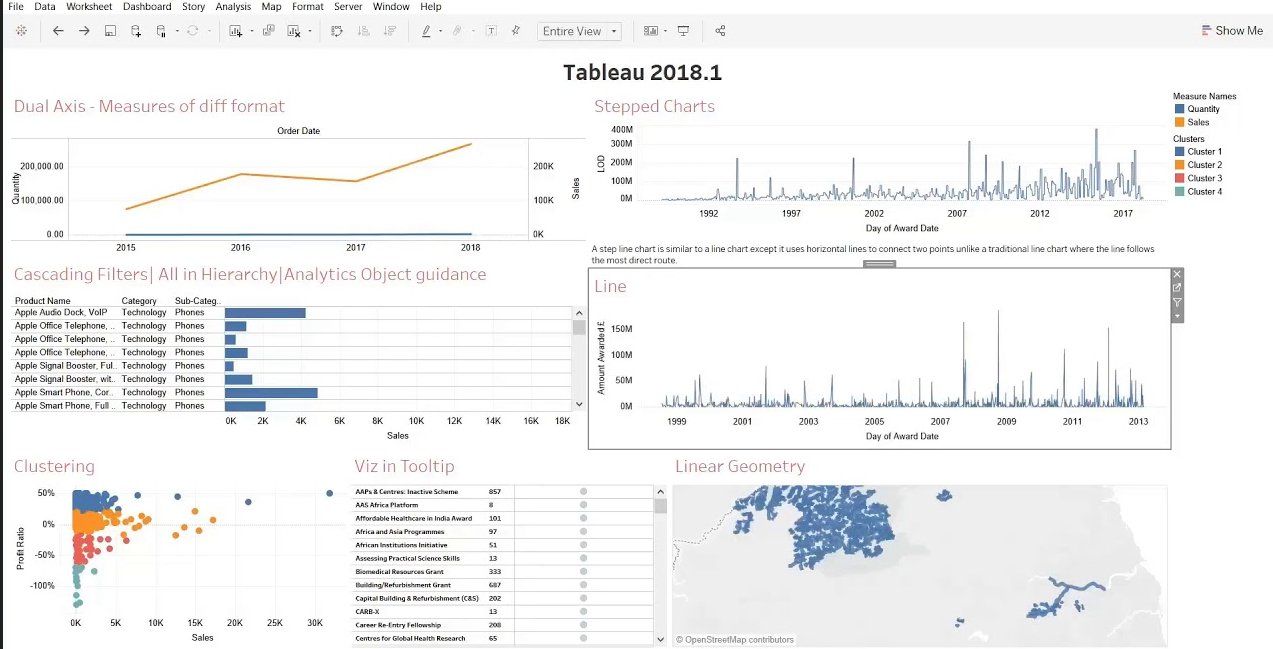
Task: Click the Show/Hide cards icon
Action: click(651, 31)
